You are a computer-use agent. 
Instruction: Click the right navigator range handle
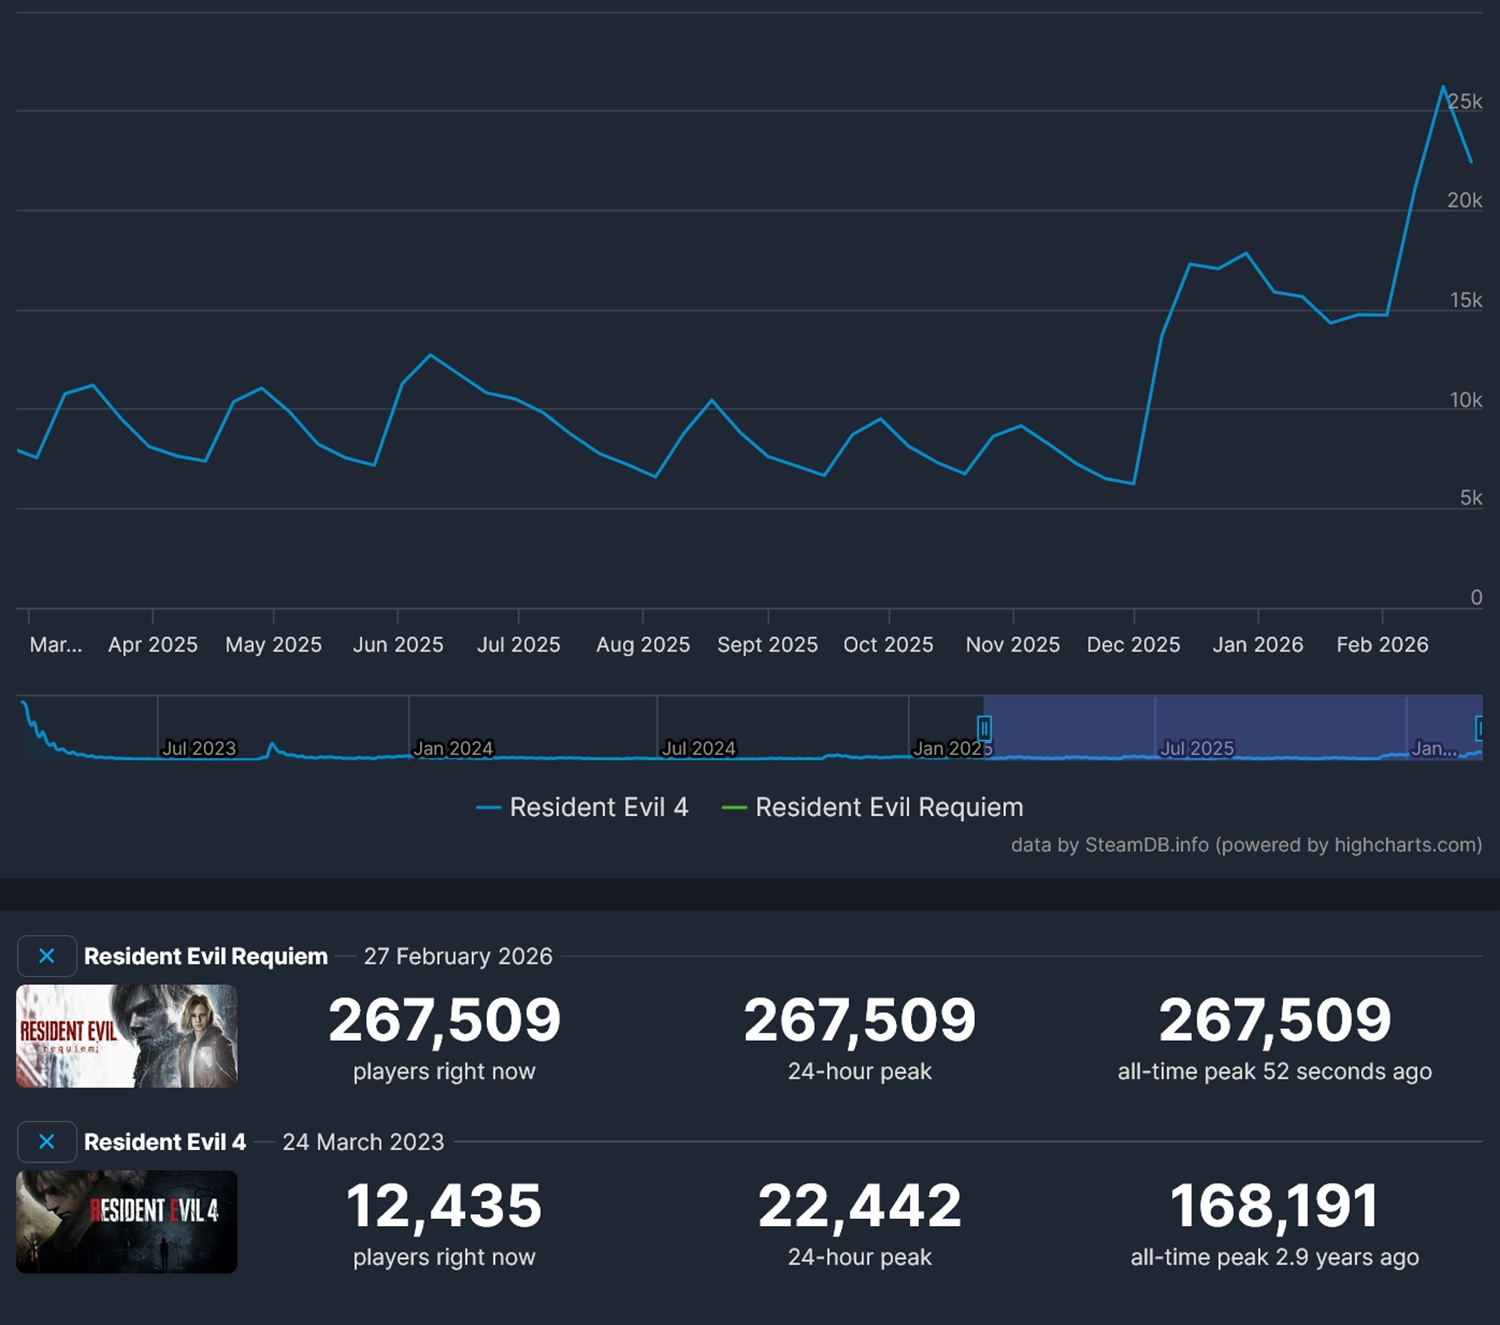coord(1479,728)
